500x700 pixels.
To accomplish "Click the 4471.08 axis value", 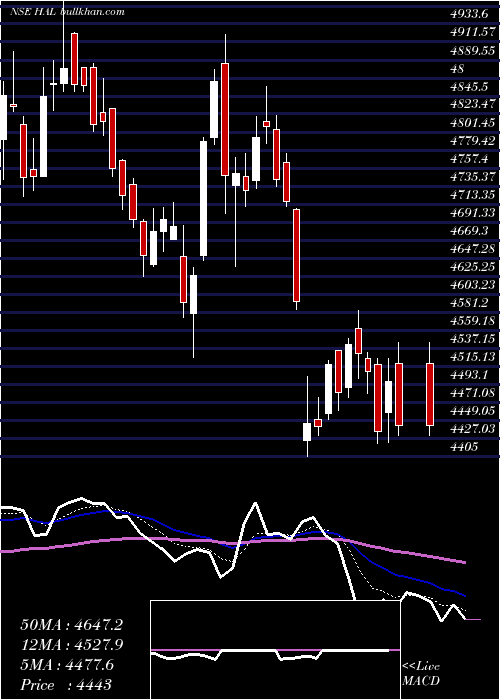I will click(x=473, y=393).
